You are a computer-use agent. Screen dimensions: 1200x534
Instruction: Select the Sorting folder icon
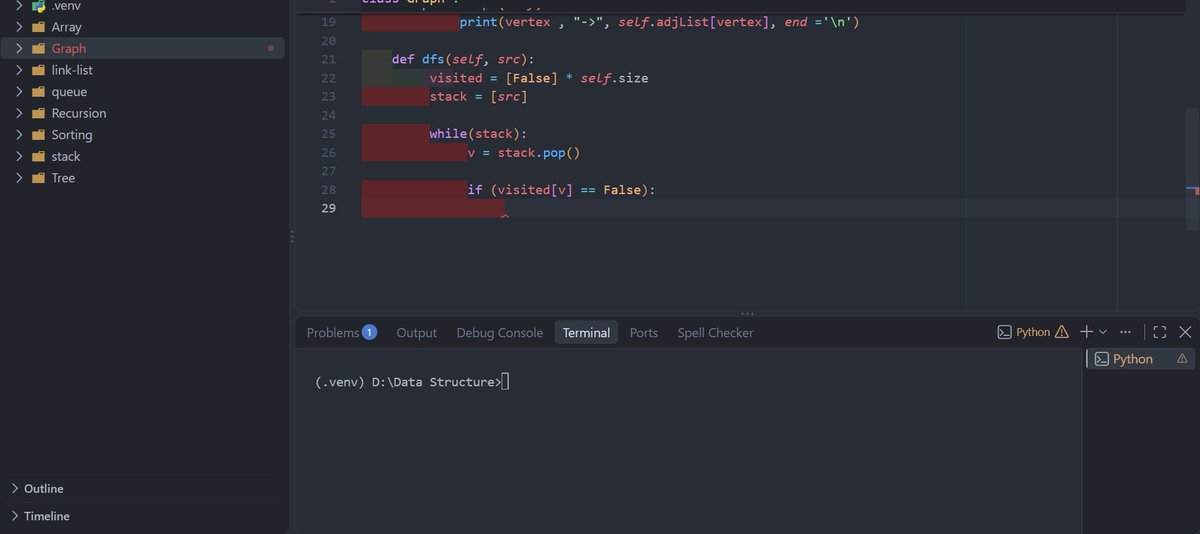pos(39,135)
